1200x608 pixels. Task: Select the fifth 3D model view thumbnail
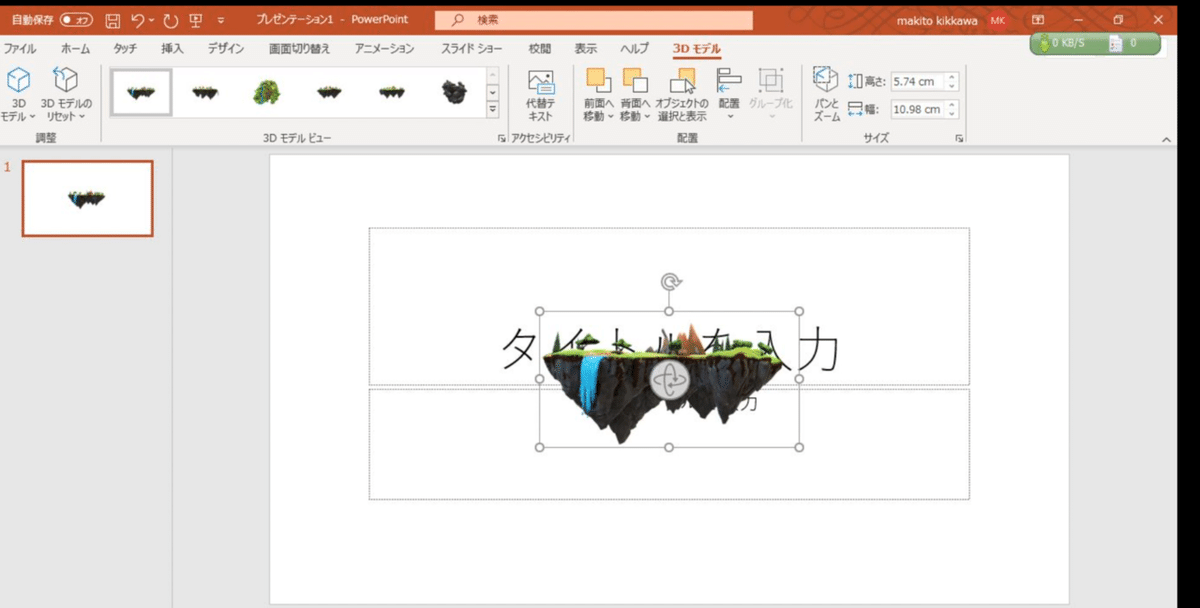click(x=391, y=92)
